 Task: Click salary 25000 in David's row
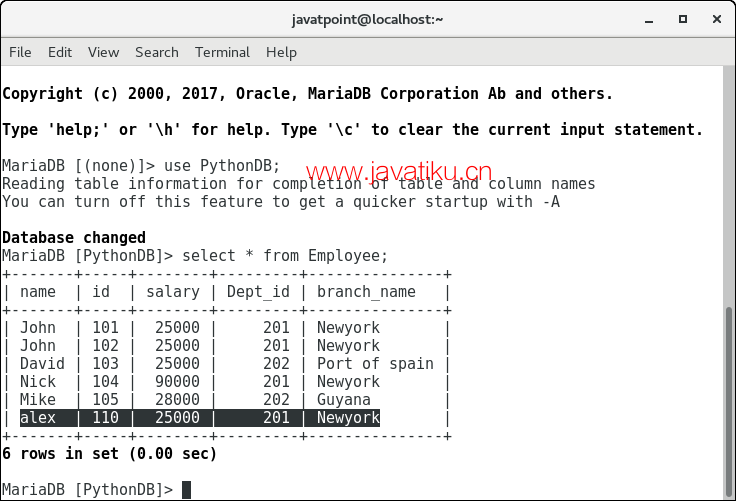[x=177, y=363]
